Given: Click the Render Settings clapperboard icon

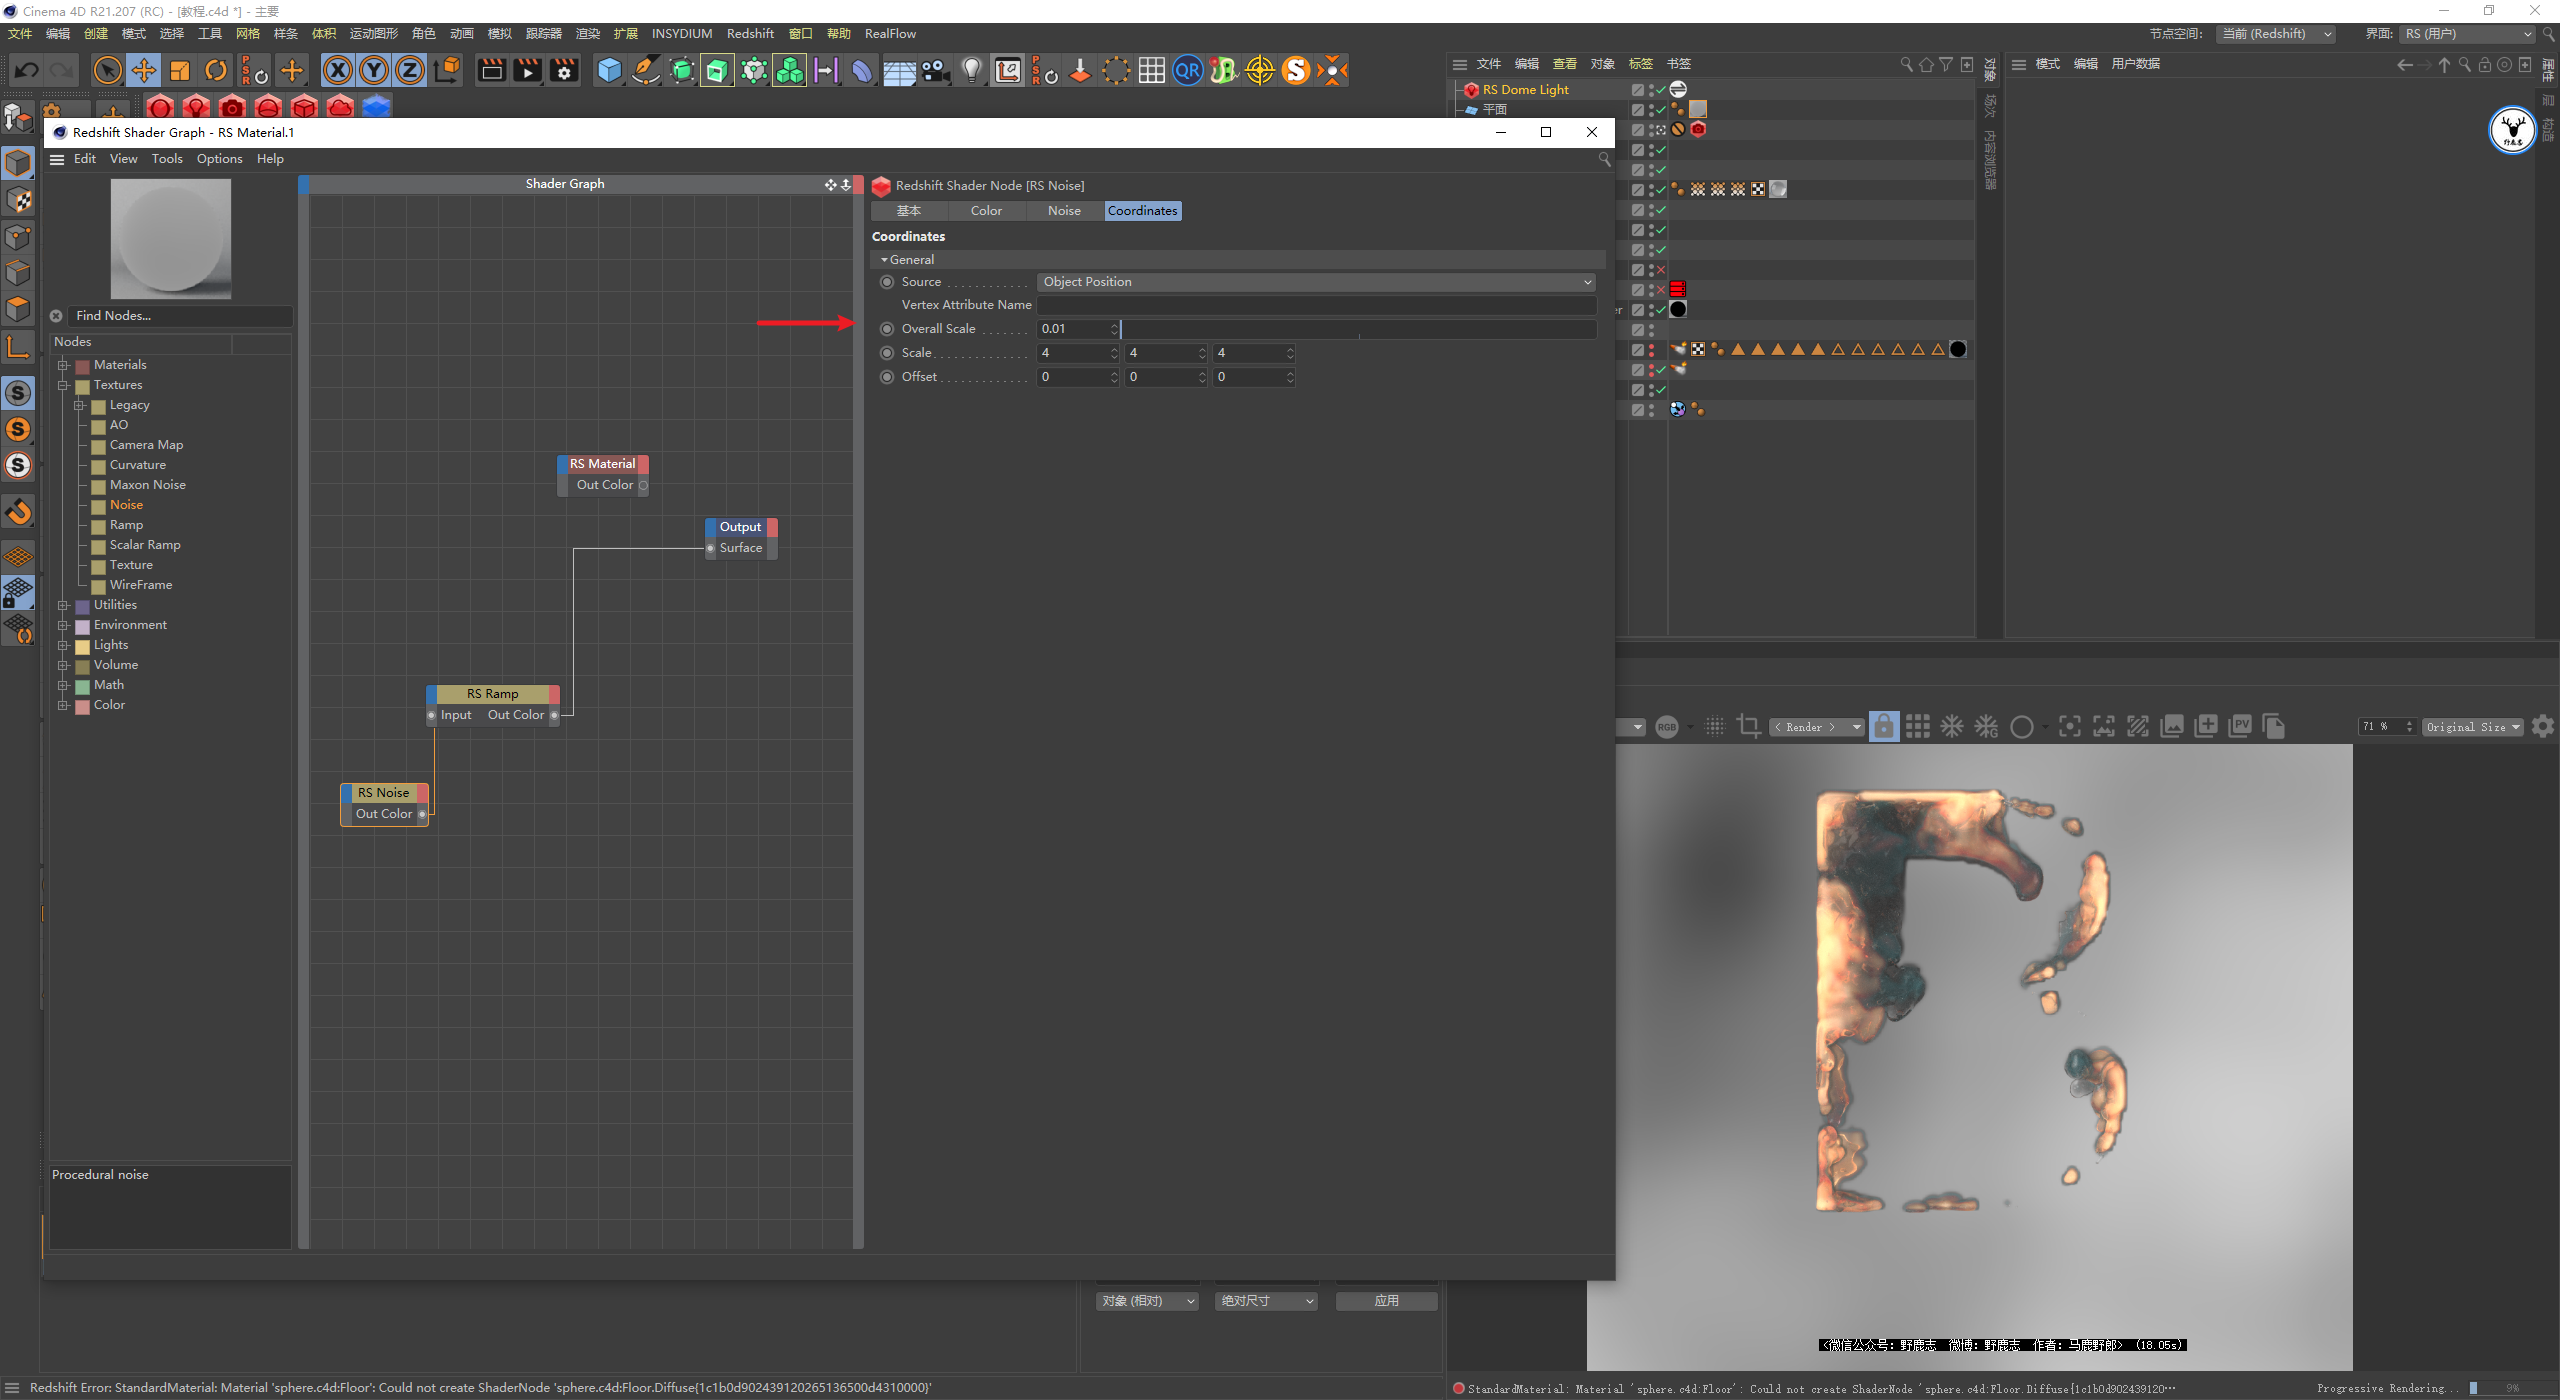Looking at the screenshot, I should (x=565, y=71).
